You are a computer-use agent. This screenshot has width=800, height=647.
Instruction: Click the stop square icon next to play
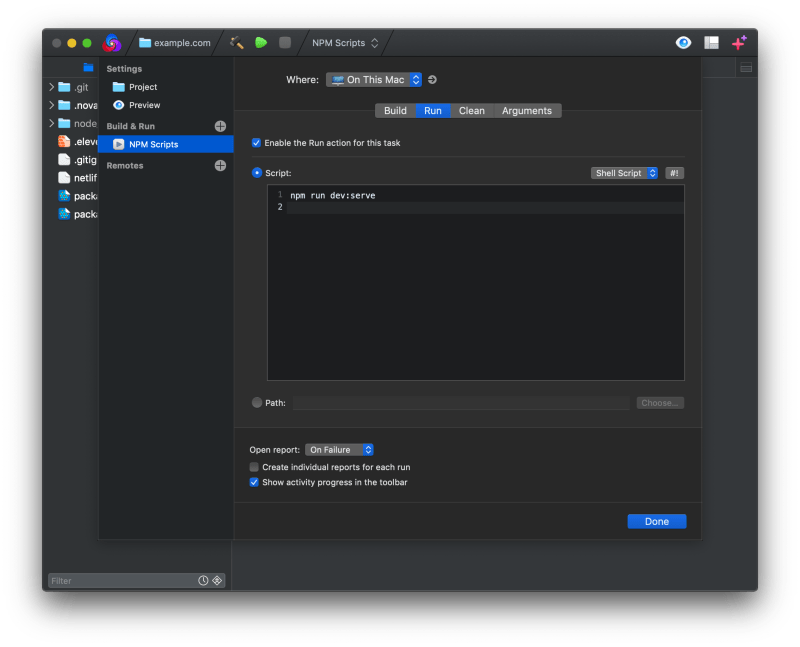point(285,43)
